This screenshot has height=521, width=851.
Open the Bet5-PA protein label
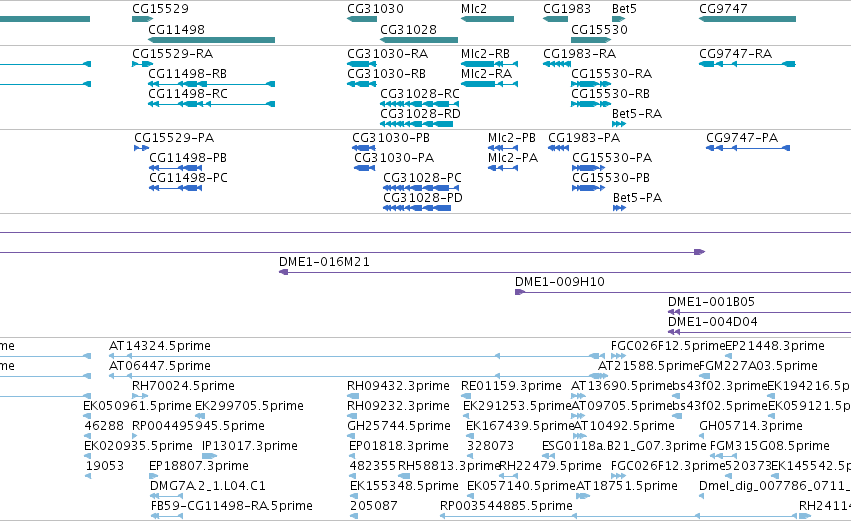point(637,198)
